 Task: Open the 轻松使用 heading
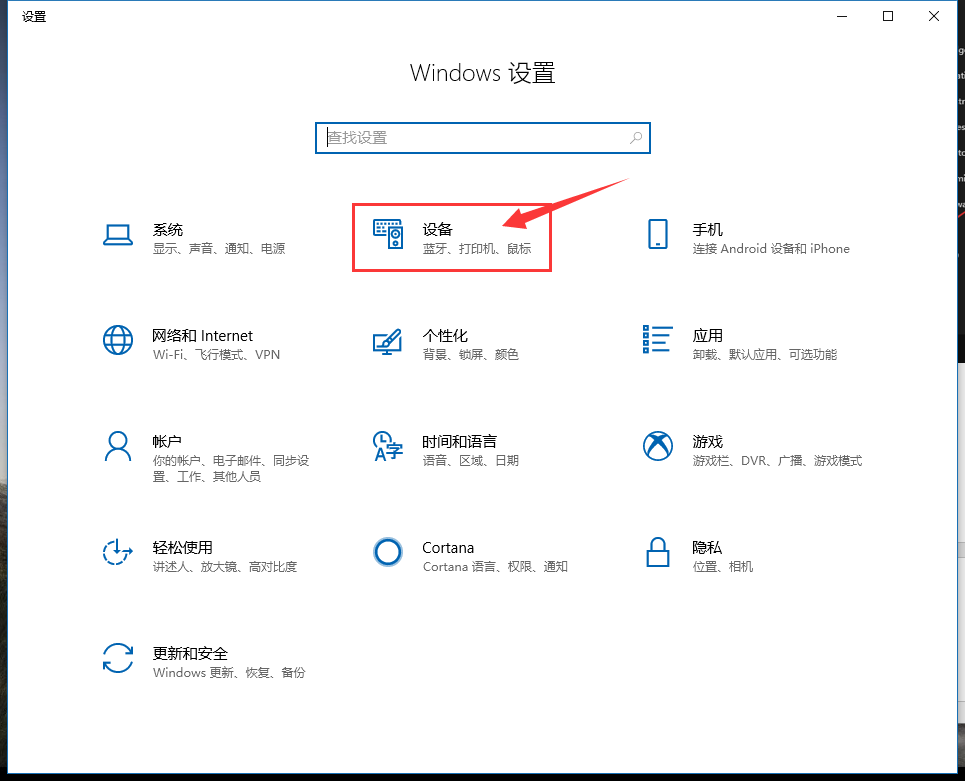click(x=183, y=547)
